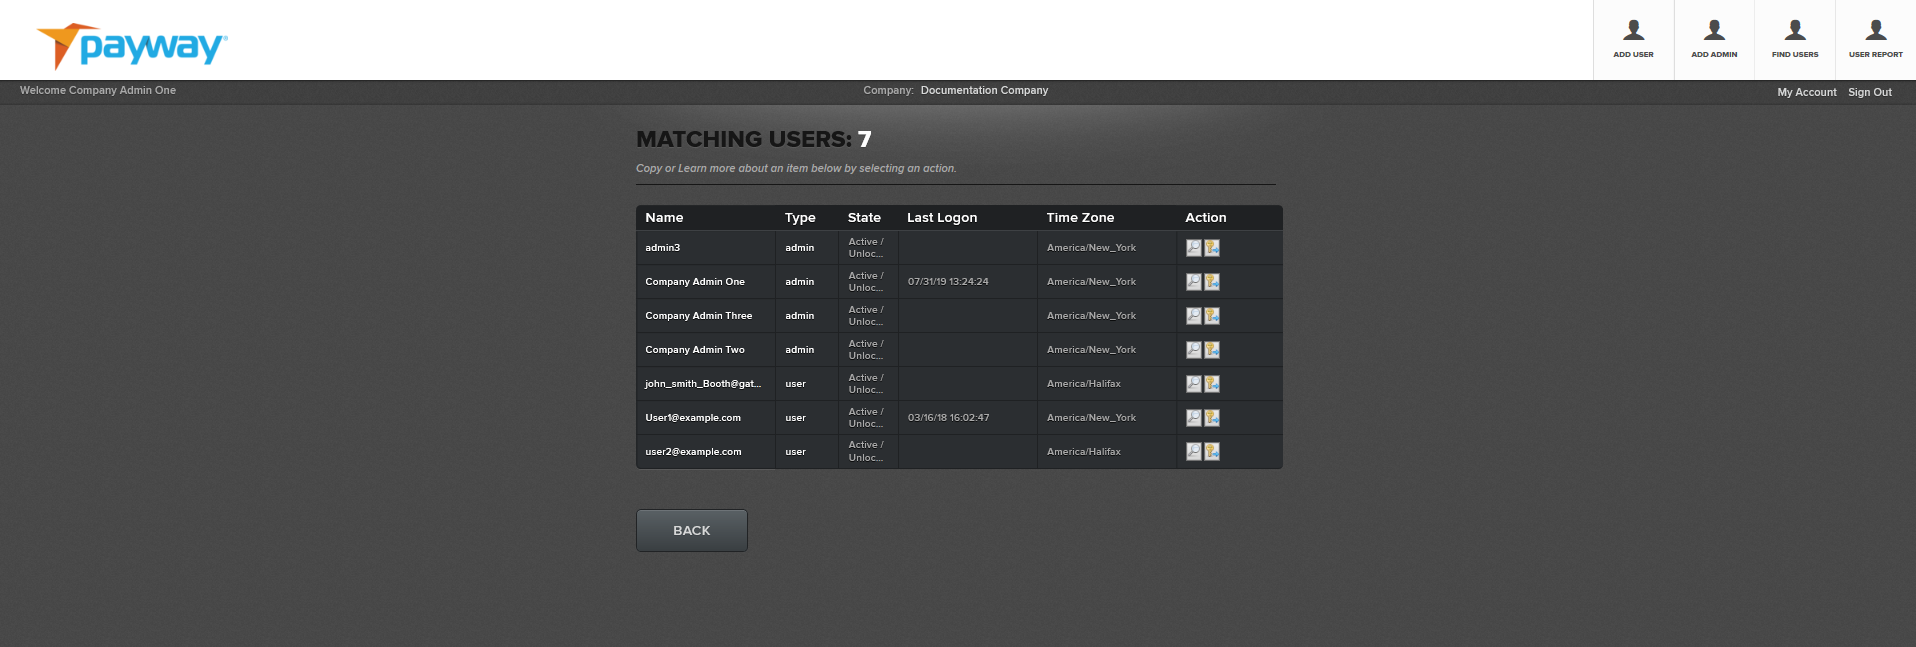Copy user2@example.com with the key icon

click(1212, 452)
